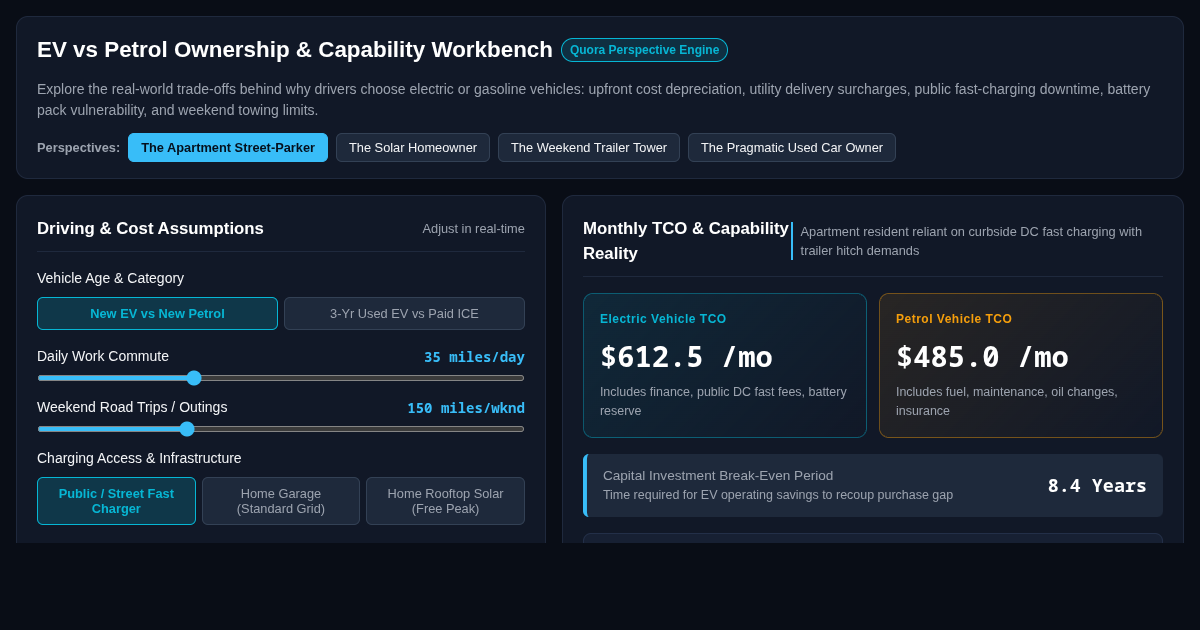The height and width of the screenshot is (630, 1200).
Task: Click the Perspectives: label
Action: (78, 148)
